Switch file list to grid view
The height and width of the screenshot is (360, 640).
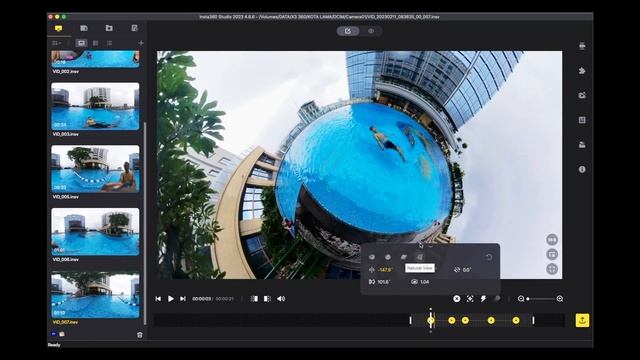[96, 43]
